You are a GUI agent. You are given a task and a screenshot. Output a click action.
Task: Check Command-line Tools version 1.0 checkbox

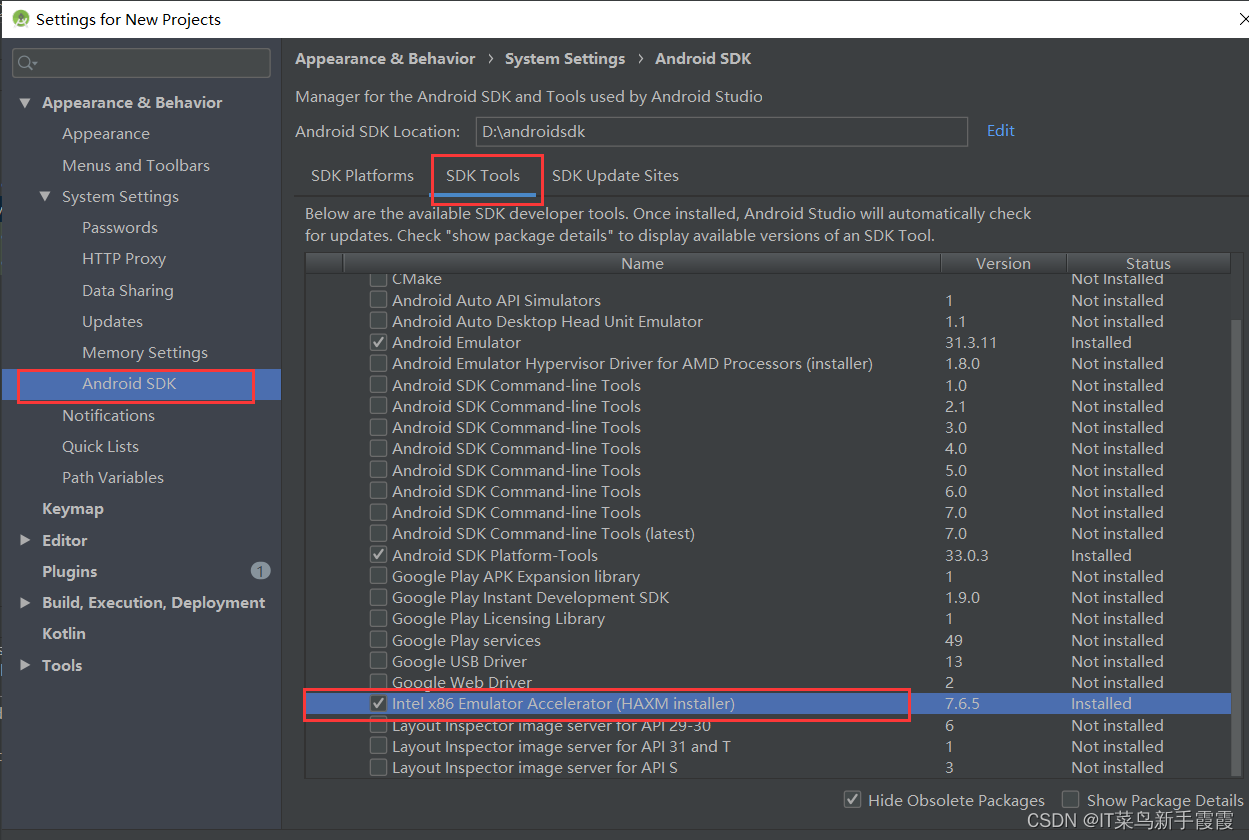(378, 385)
